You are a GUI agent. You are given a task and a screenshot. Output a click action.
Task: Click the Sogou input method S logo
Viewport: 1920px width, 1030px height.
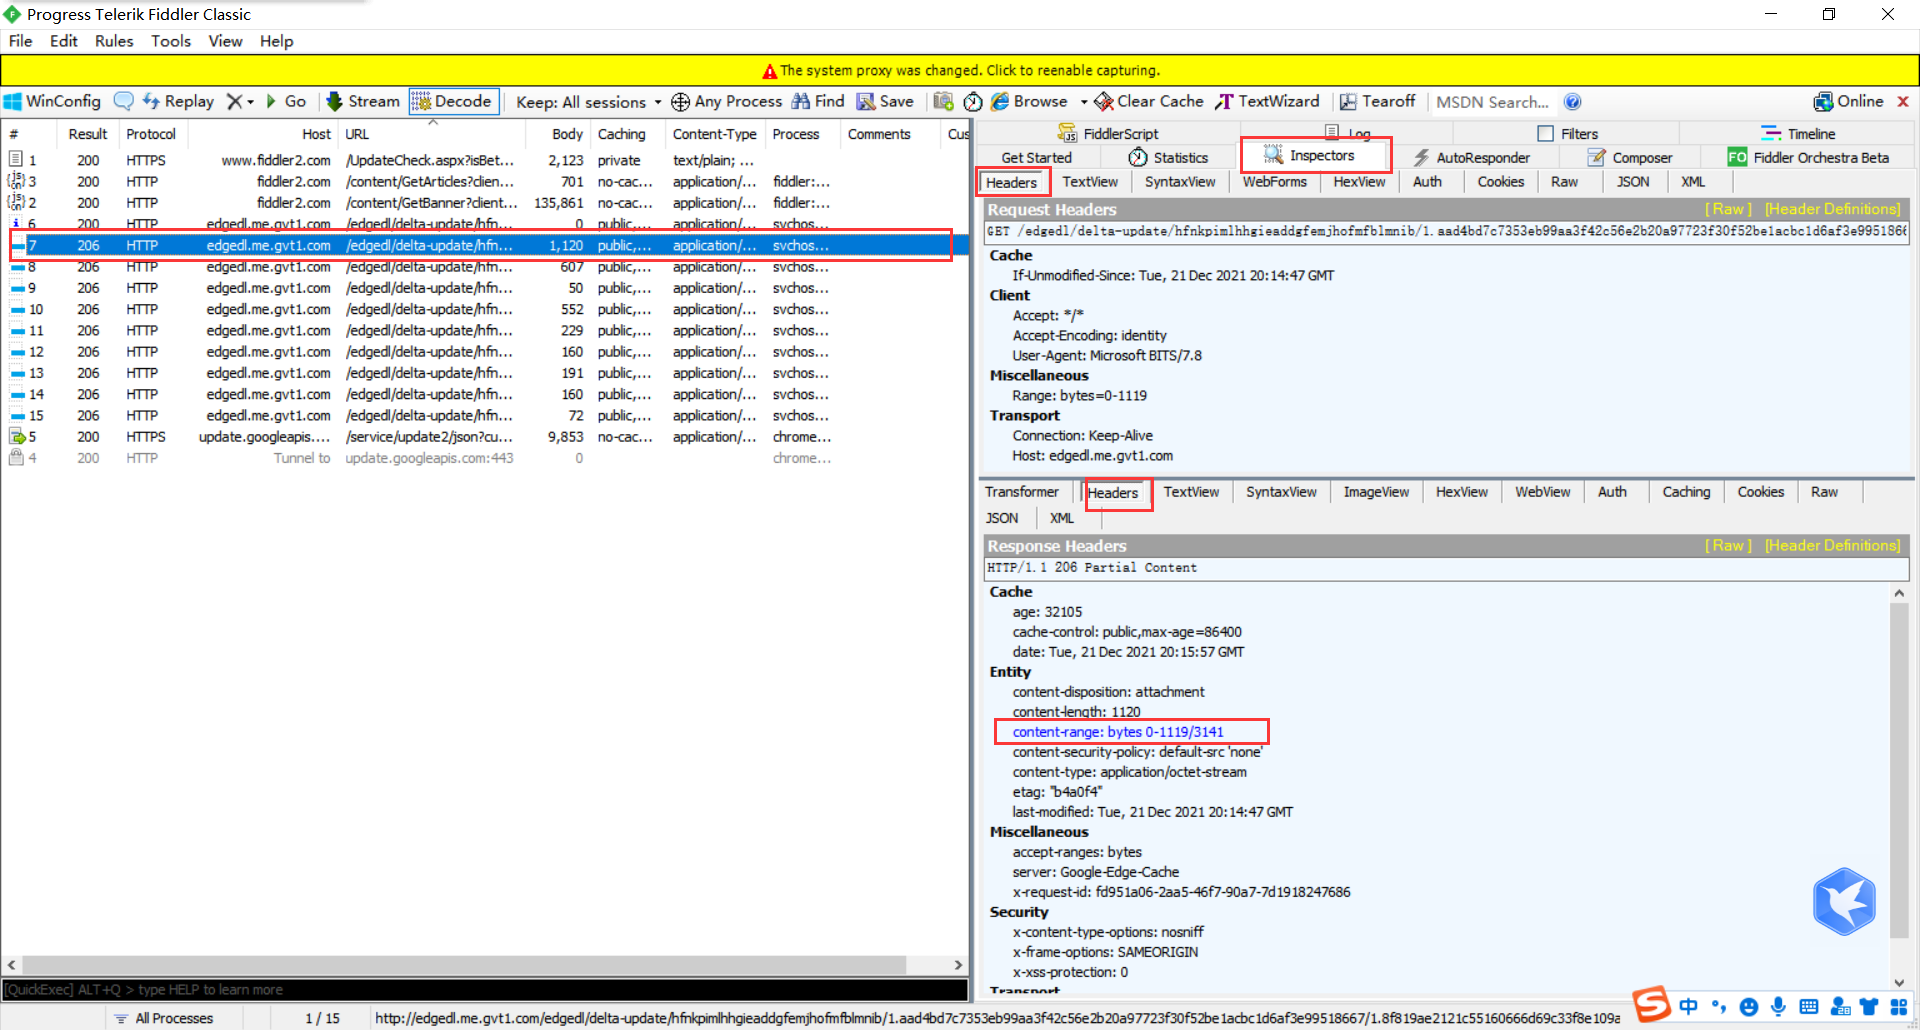(x=1652, y=1004)
